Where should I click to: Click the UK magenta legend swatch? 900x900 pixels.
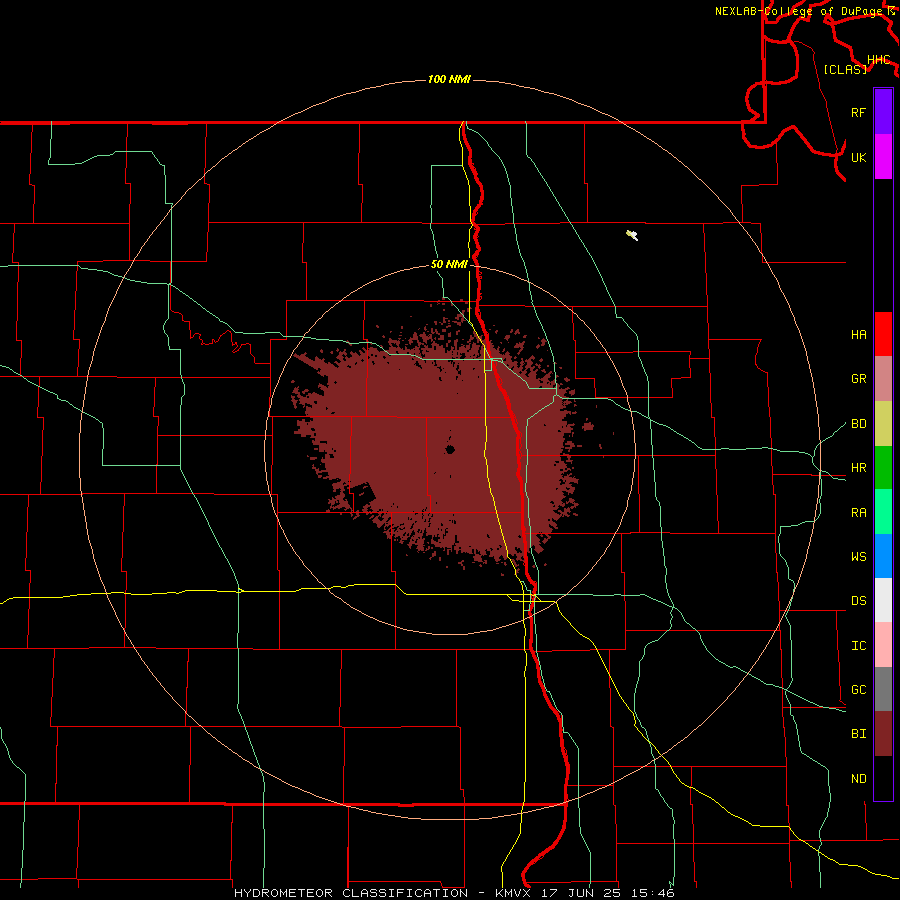point(883,157)
